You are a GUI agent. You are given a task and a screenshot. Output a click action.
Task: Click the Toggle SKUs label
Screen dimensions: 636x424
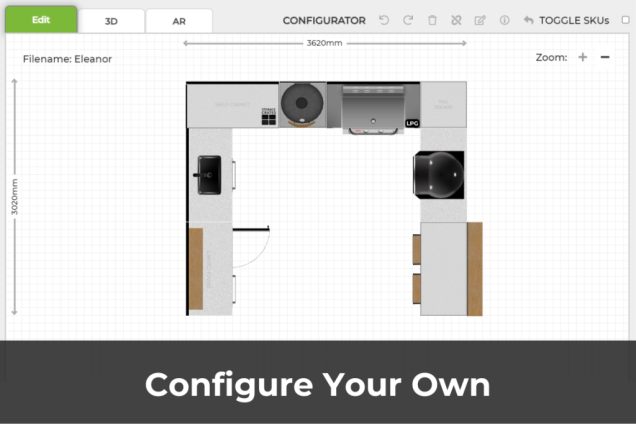[573, 20]
